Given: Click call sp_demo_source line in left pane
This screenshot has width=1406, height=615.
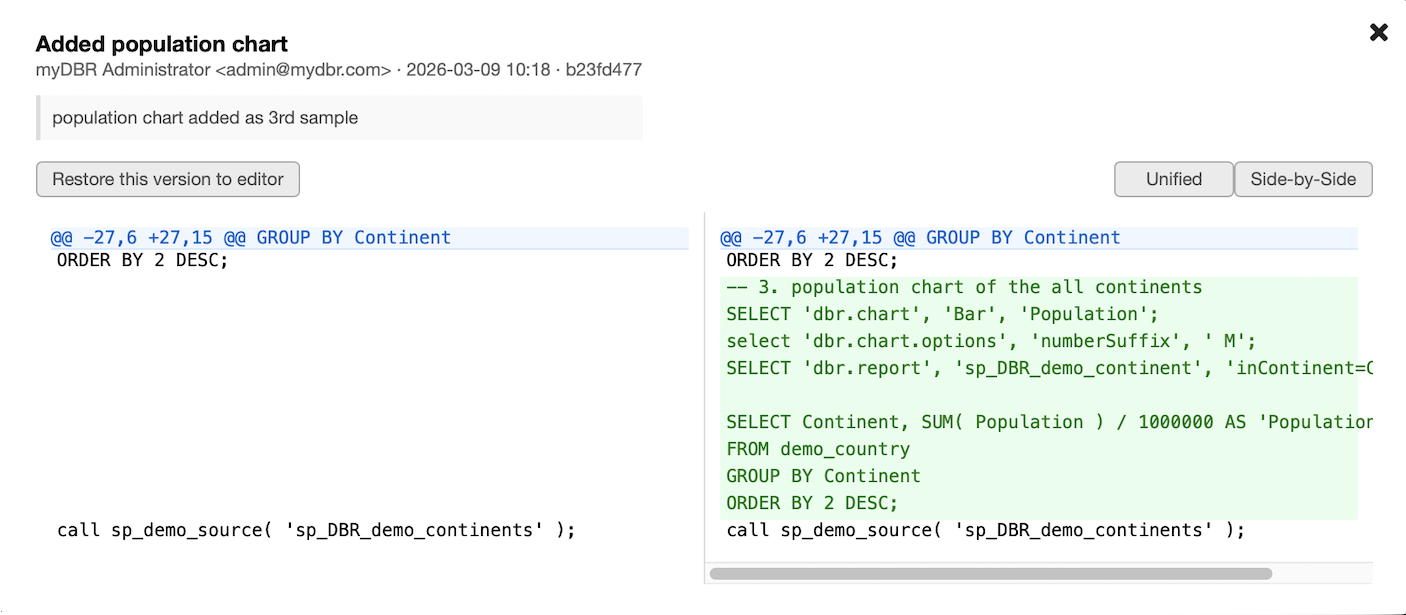Looking at the screenshot, I should click(x=316, y=531).
